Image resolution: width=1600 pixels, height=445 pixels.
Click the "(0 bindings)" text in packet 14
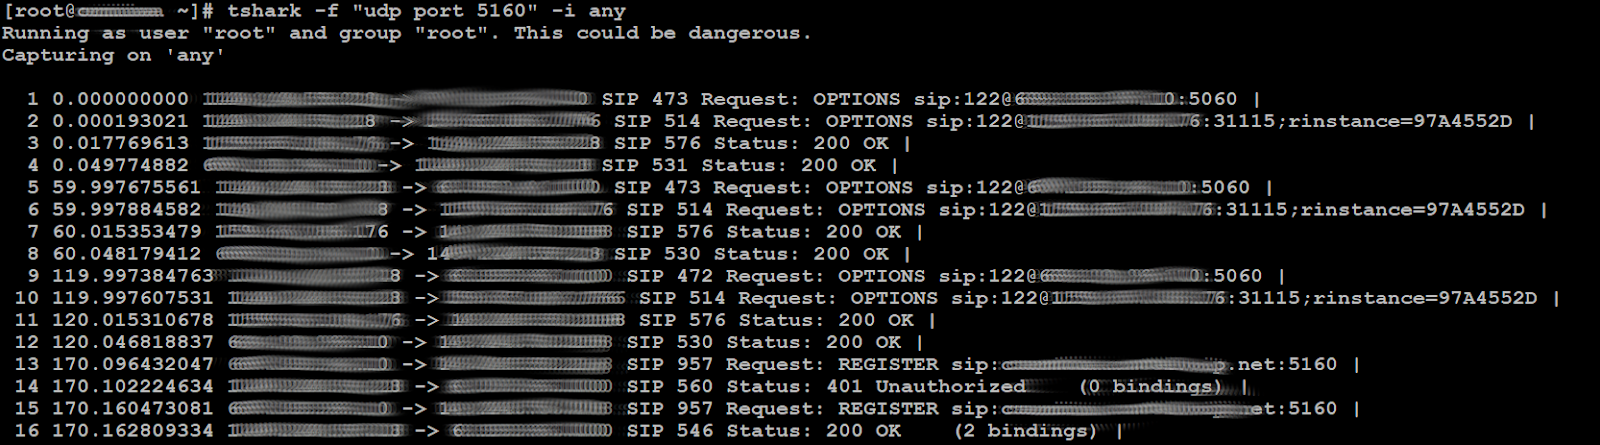coord(1150,386)
